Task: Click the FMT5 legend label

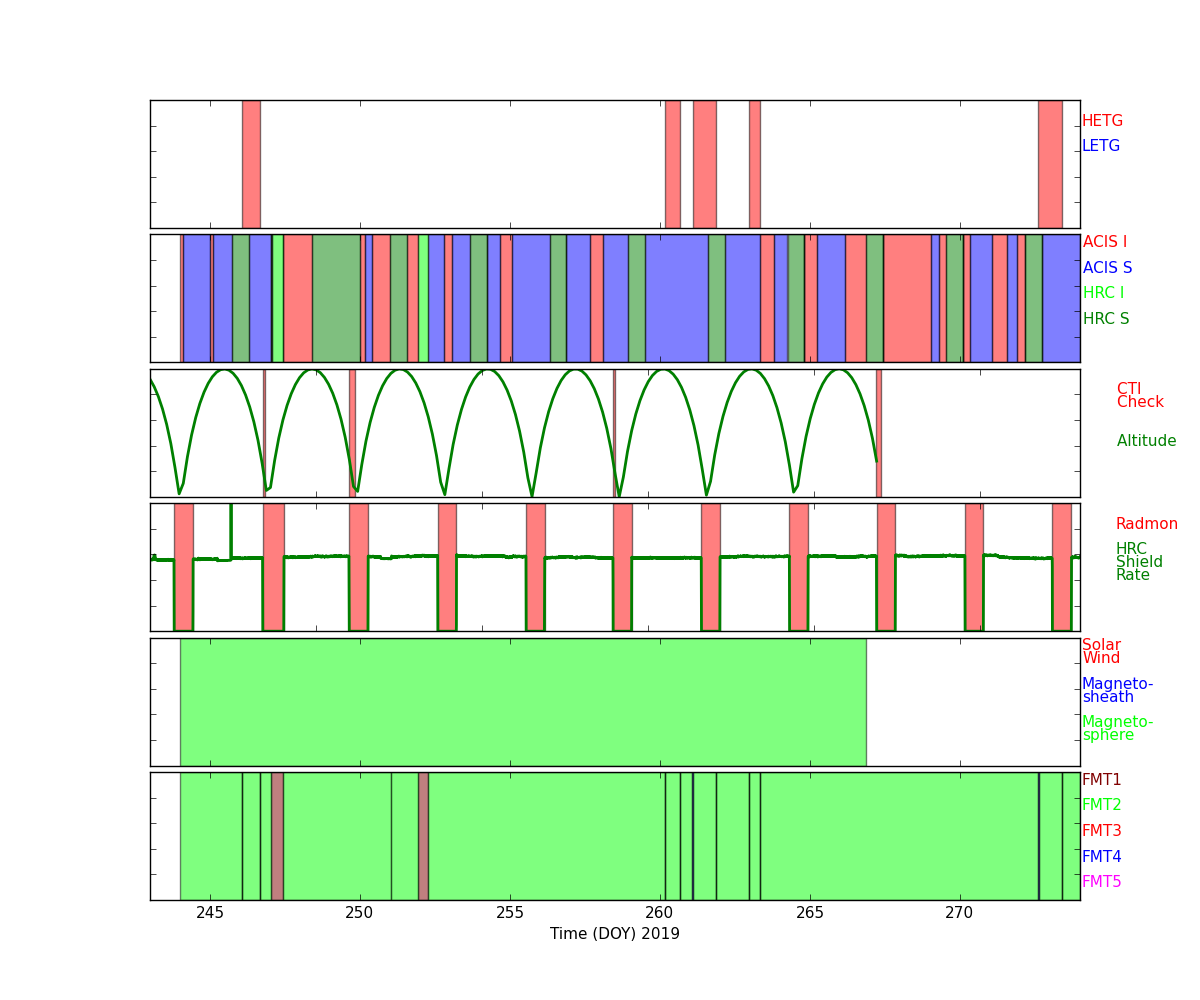Action: point(1101,882)
